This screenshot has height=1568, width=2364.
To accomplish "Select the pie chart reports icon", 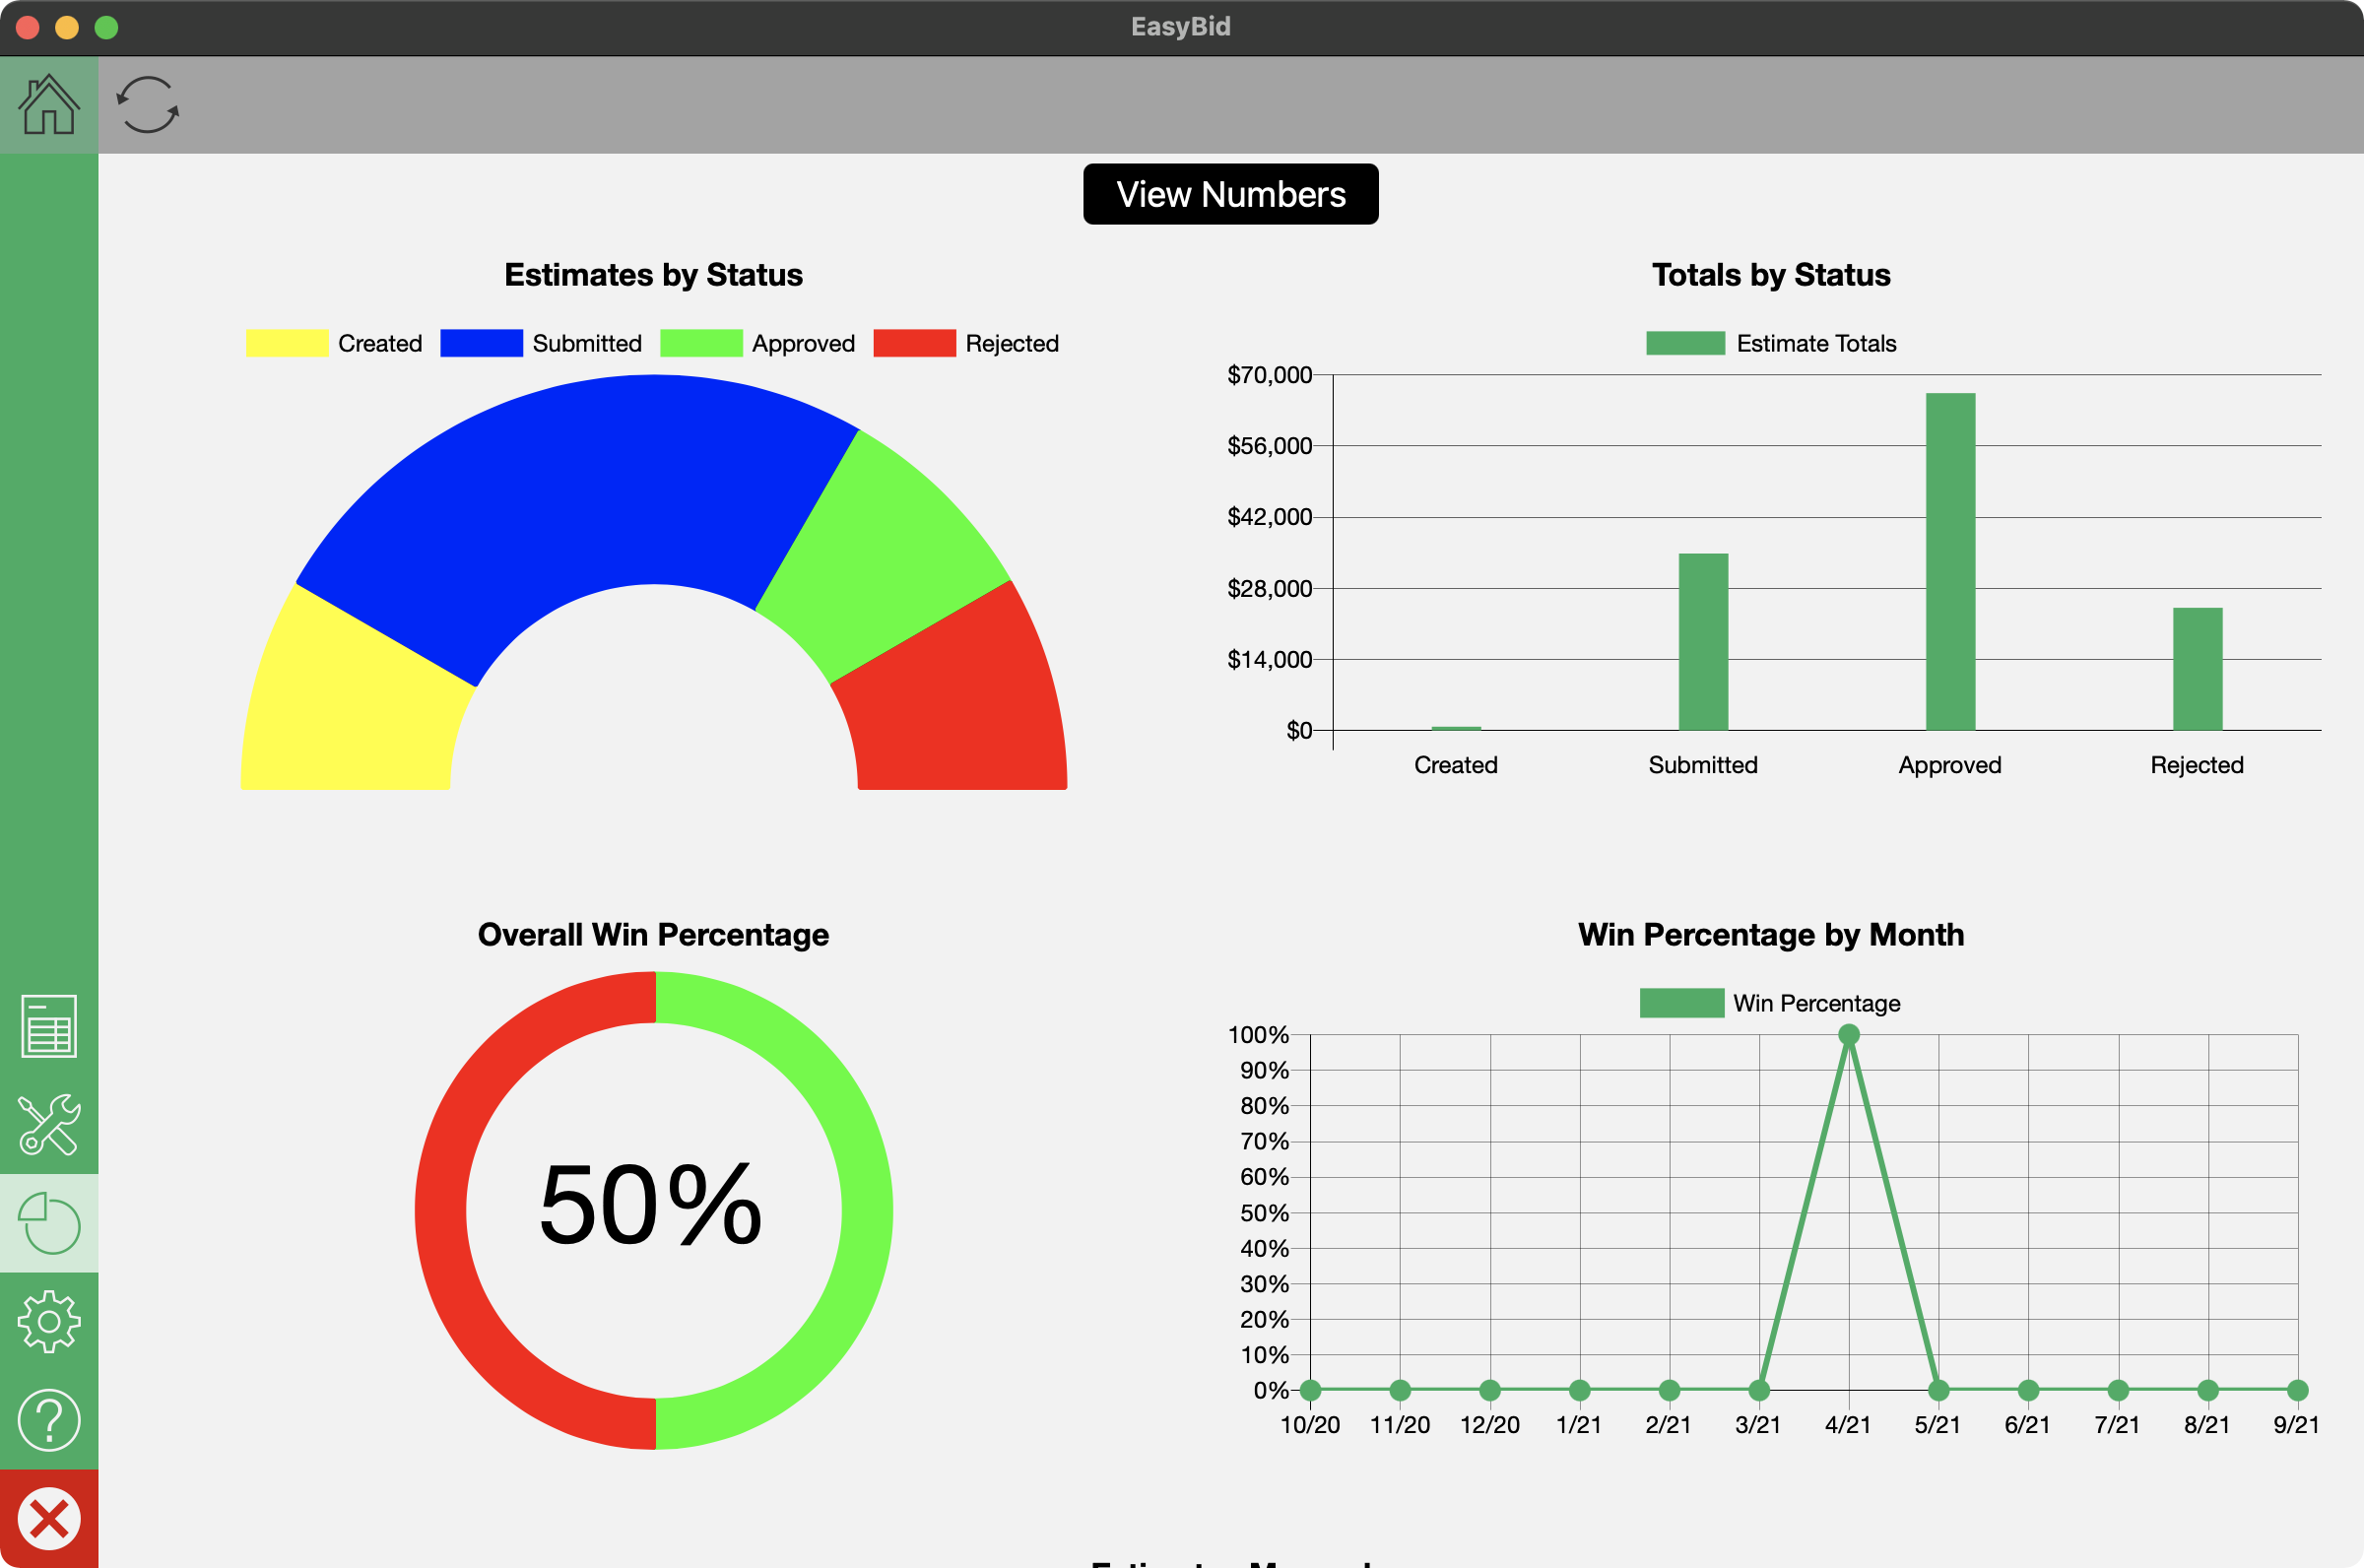I will click(48, 1222).
